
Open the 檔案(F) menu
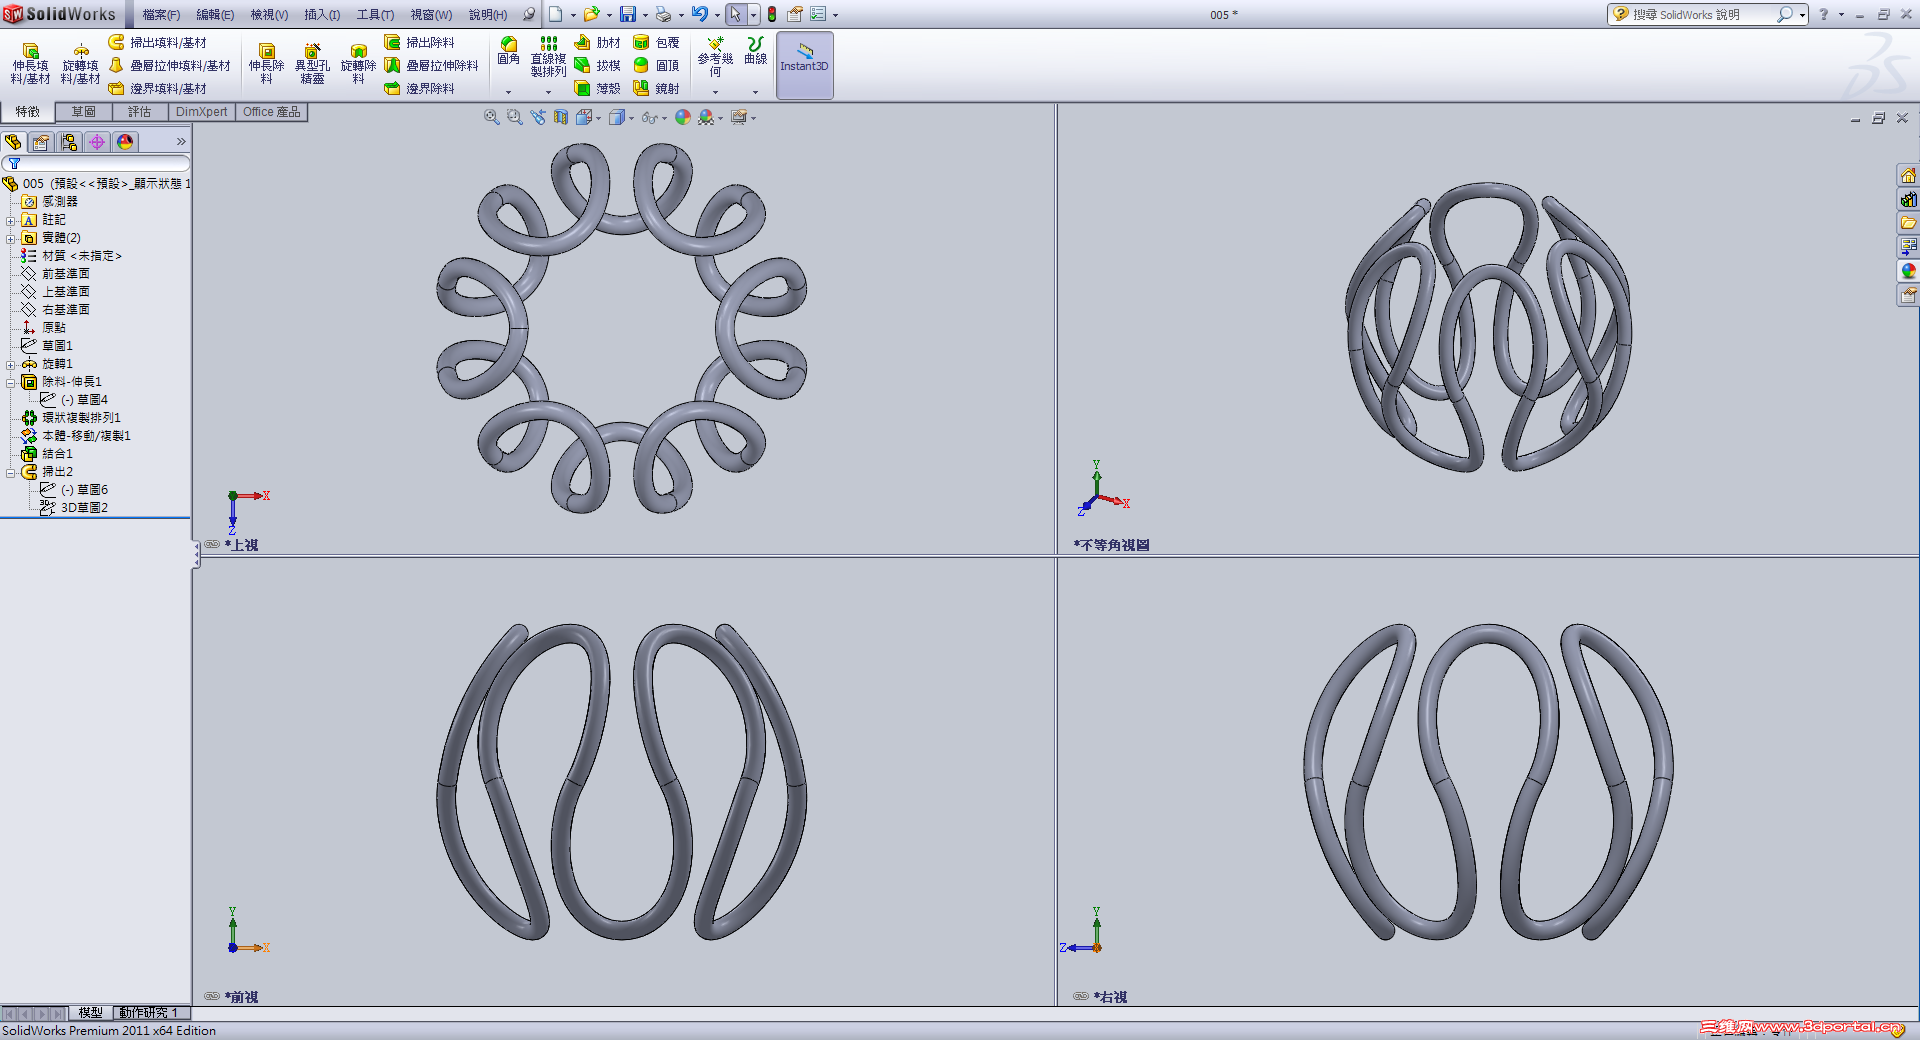coord(161,15)
